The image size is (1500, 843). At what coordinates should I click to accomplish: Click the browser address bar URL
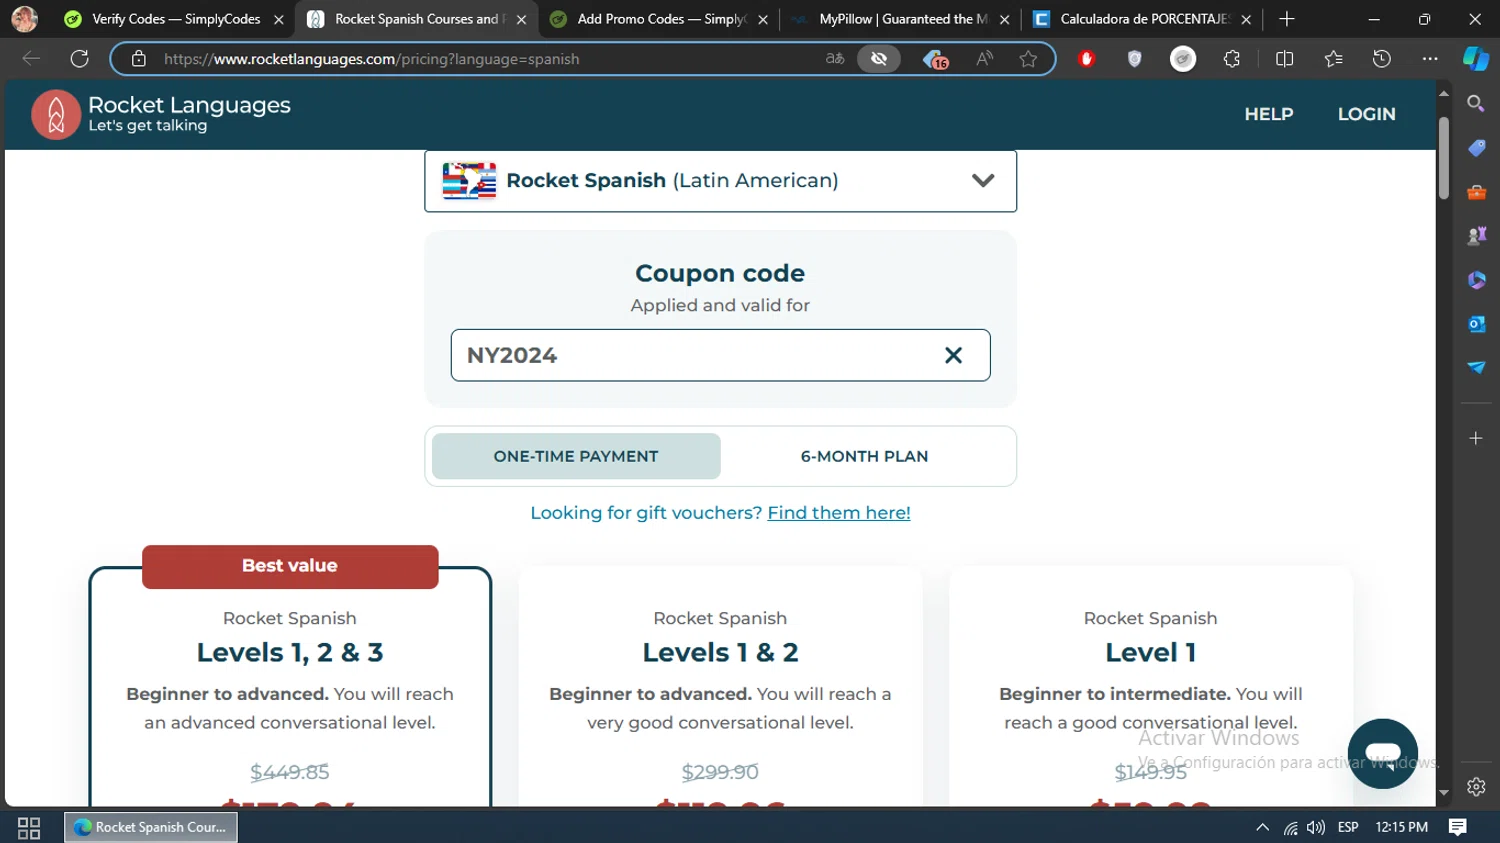[x=372, y=59]
